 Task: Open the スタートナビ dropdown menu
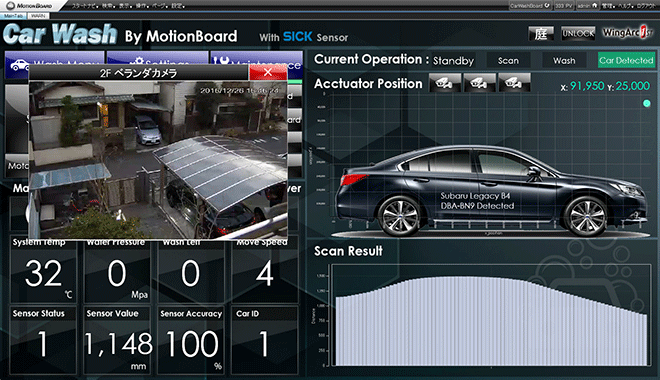click(85, 6)
